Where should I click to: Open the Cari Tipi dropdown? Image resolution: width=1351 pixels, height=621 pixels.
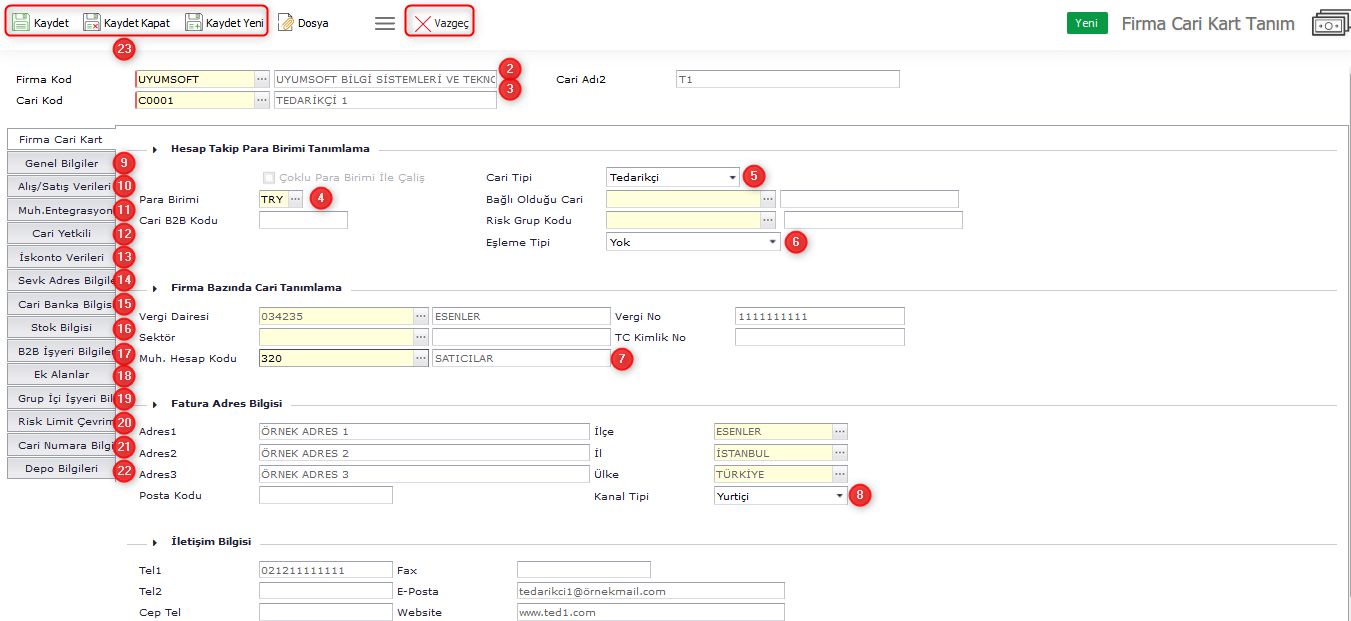point(732,178)
